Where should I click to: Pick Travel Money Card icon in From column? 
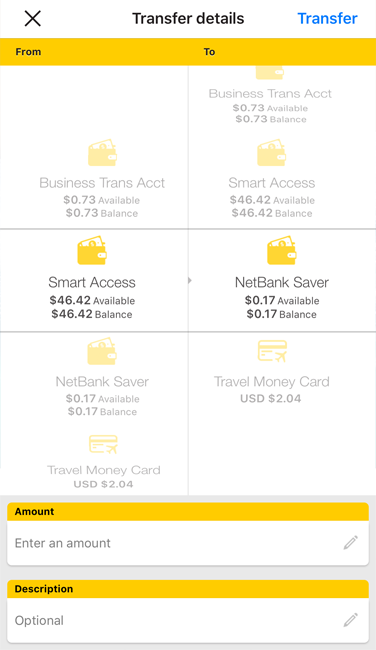(x=103, y=444)
